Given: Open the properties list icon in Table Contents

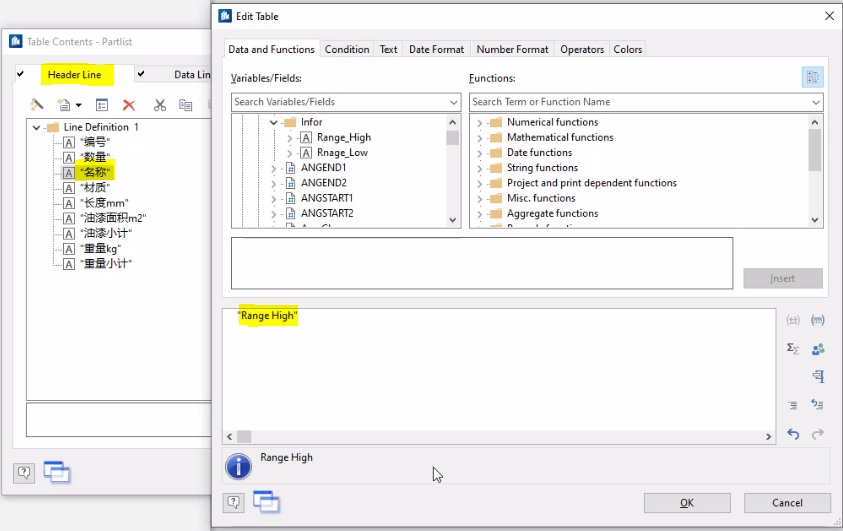Looking at the screenshot, I should click(102, 105).
